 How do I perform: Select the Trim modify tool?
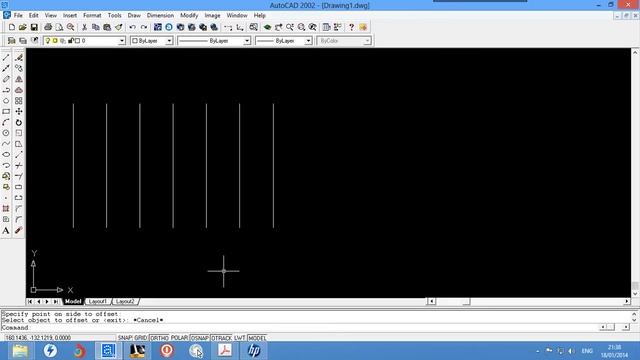19,165
